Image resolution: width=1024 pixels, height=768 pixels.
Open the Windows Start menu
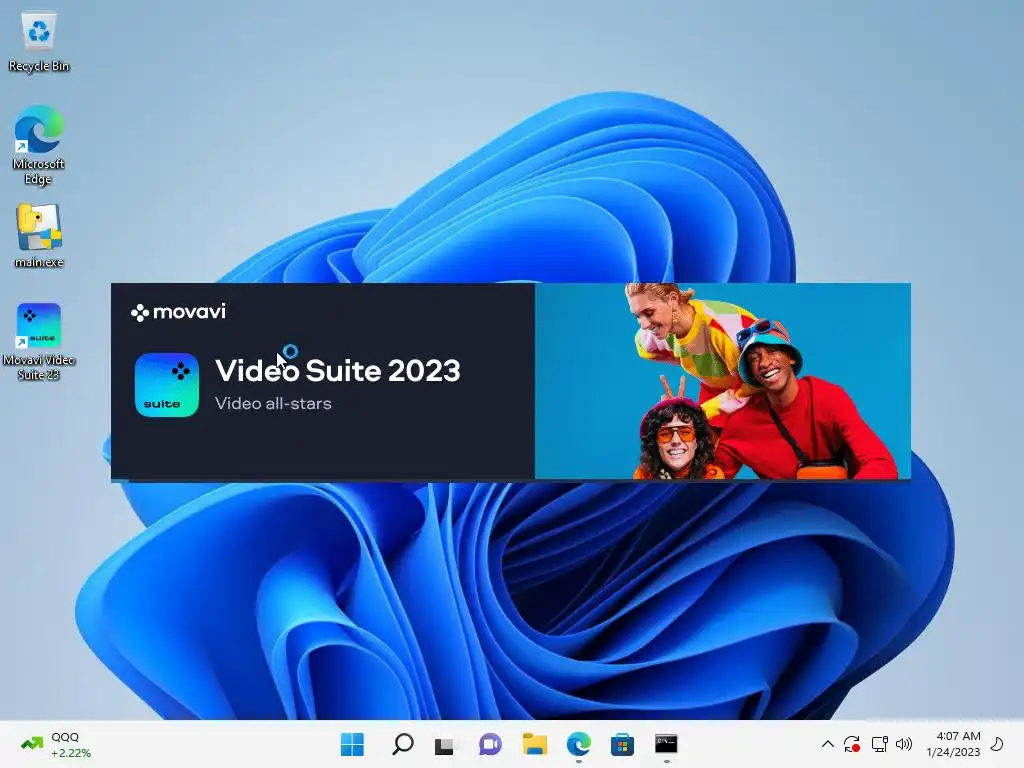pyautogui.click(x=353, y=744)
